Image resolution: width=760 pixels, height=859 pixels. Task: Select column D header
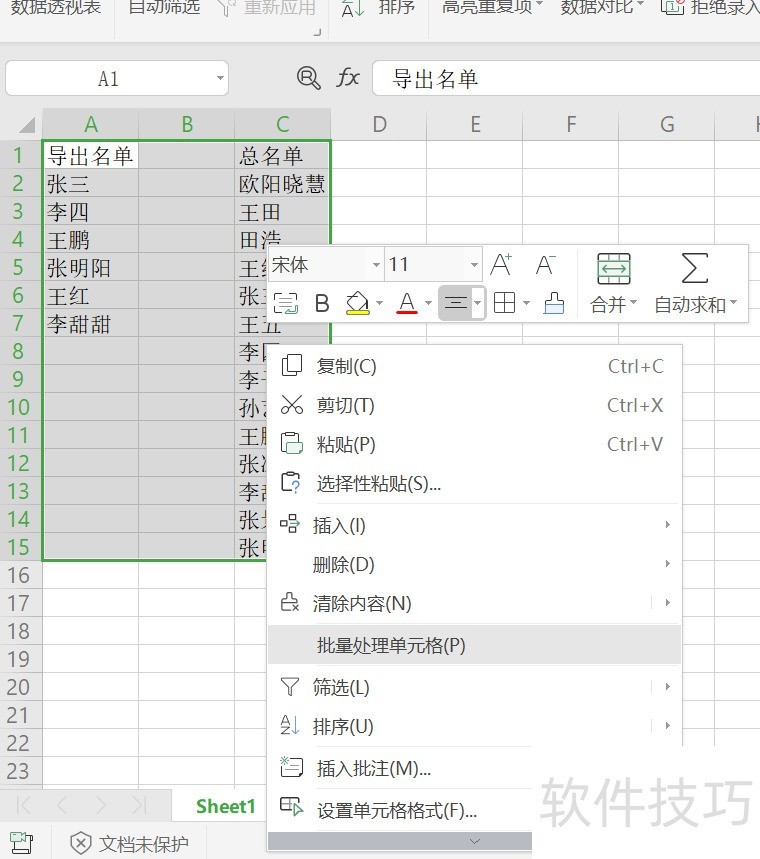pos(379,124)
